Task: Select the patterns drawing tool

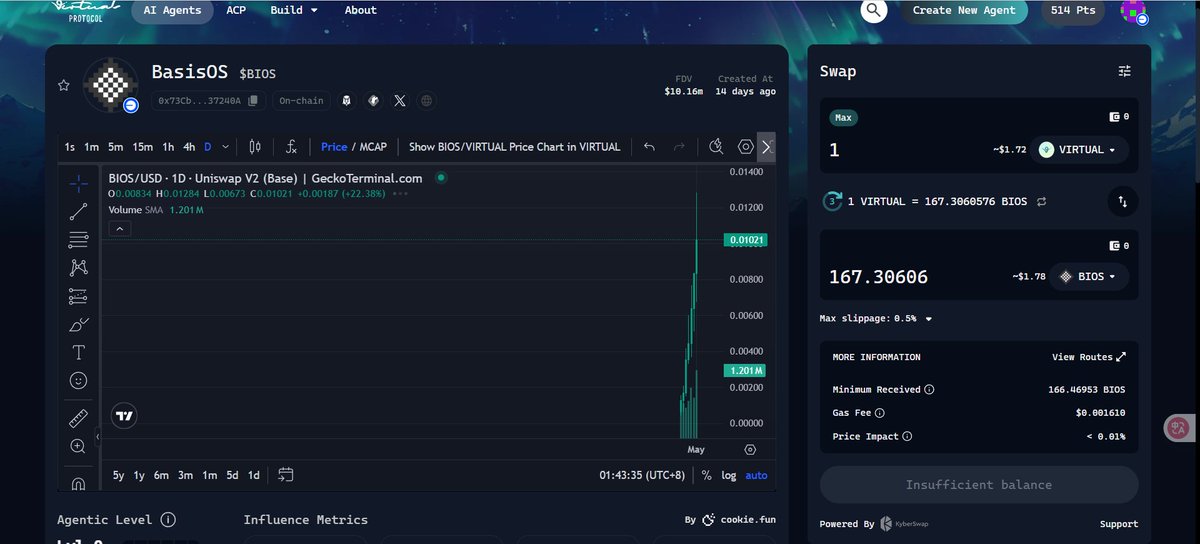Action: point(78,267)
